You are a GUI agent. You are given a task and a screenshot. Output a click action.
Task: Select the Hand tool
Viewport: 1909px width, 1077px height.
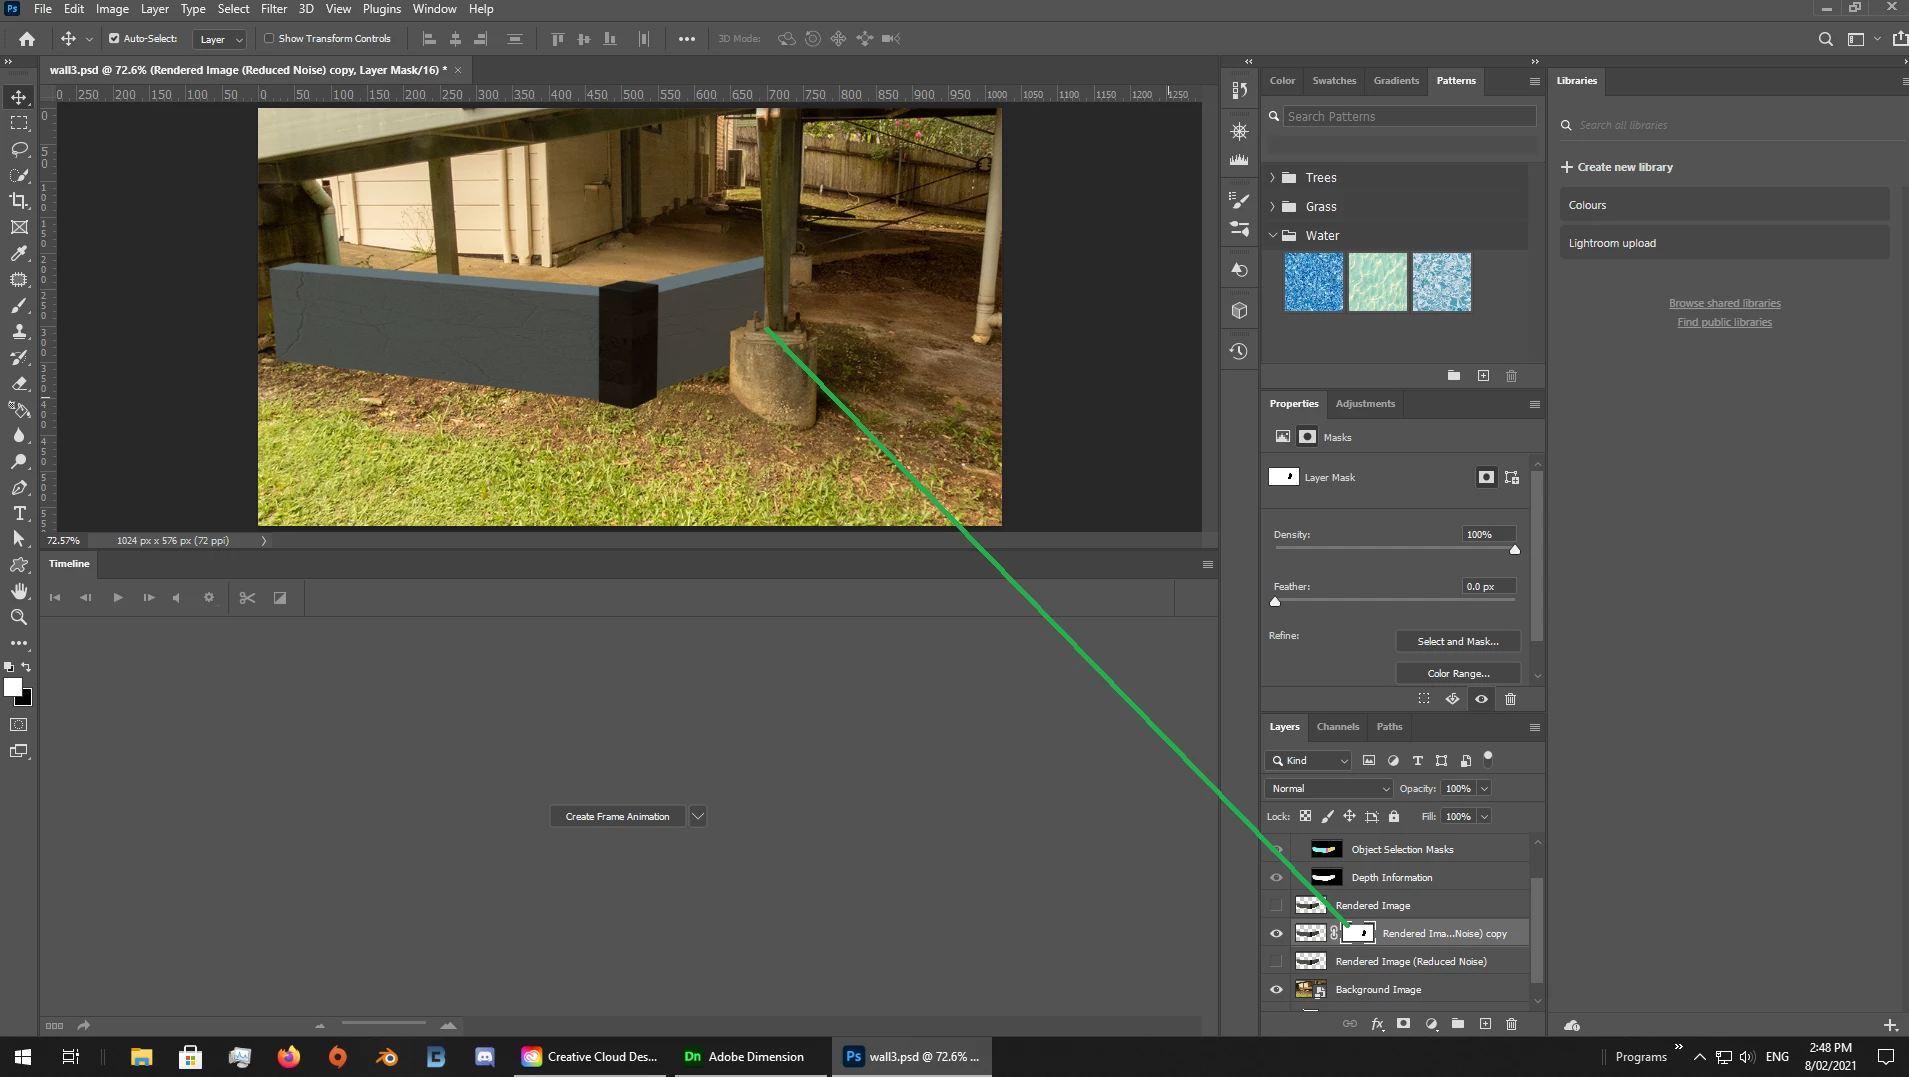coord(19,591)
